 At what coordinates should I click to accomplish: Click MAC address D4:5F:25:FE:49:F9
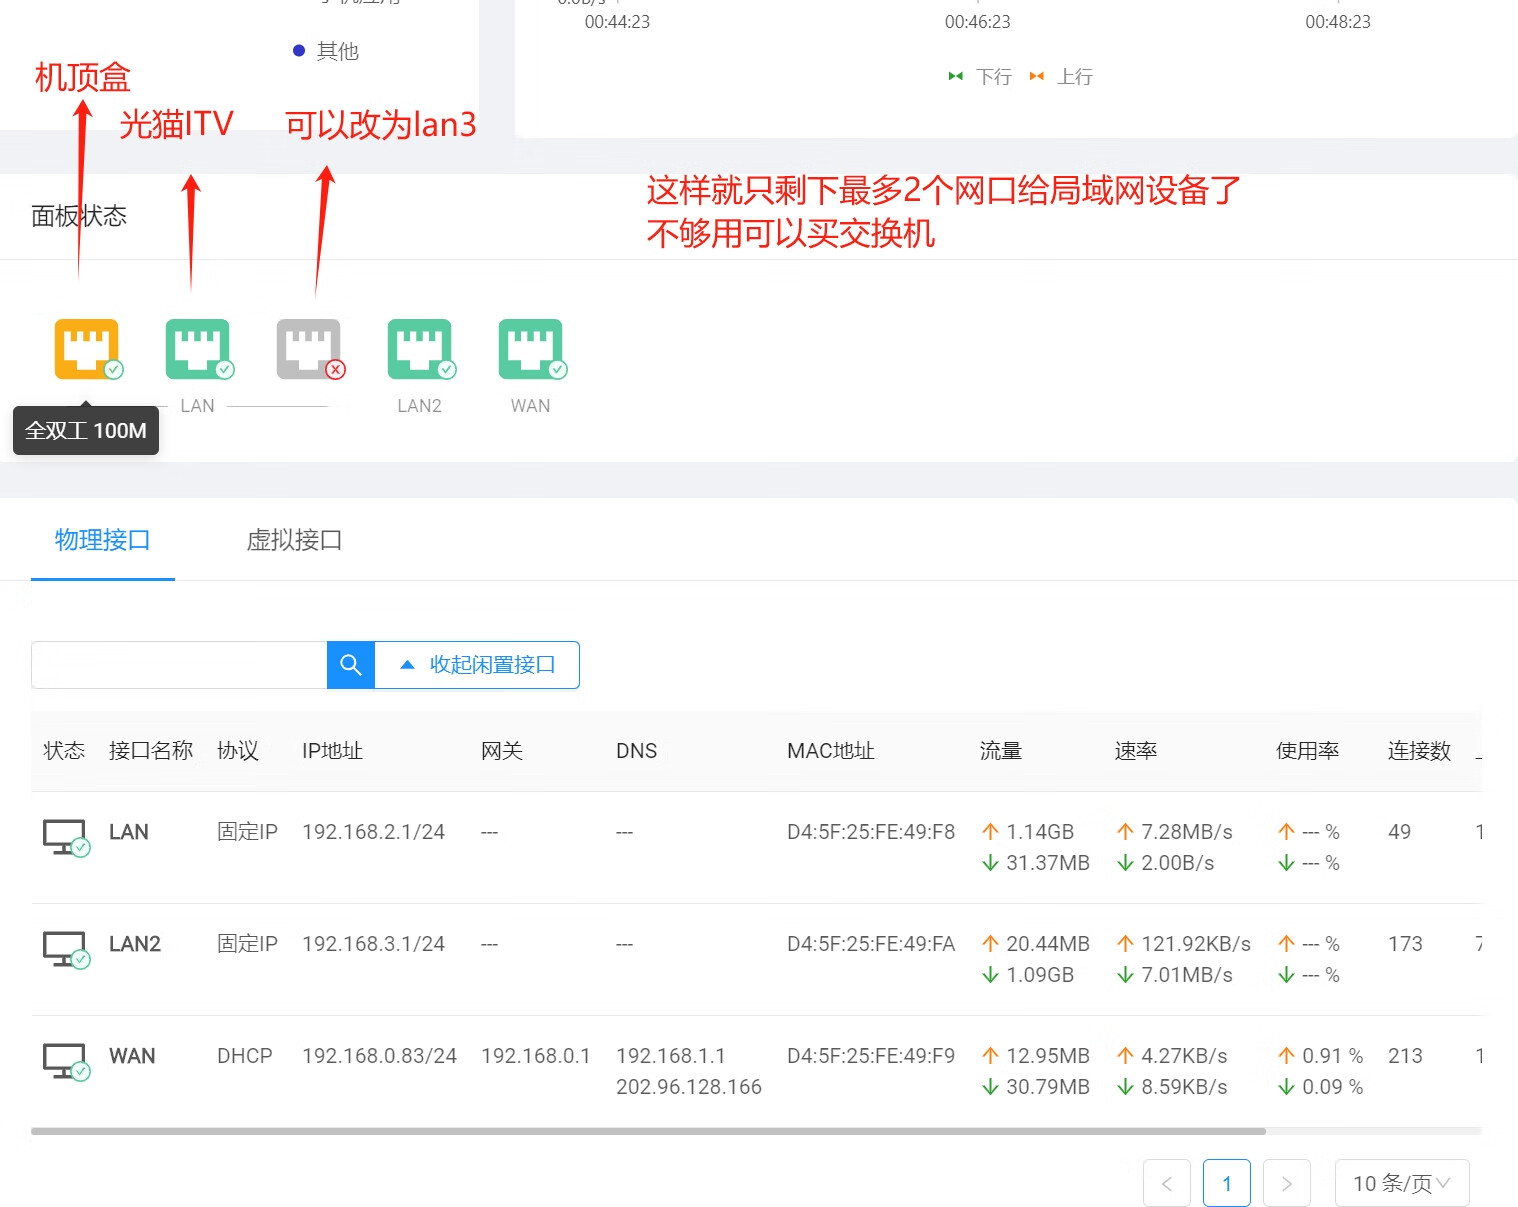pyautogui.click(x=871, y=1056)
